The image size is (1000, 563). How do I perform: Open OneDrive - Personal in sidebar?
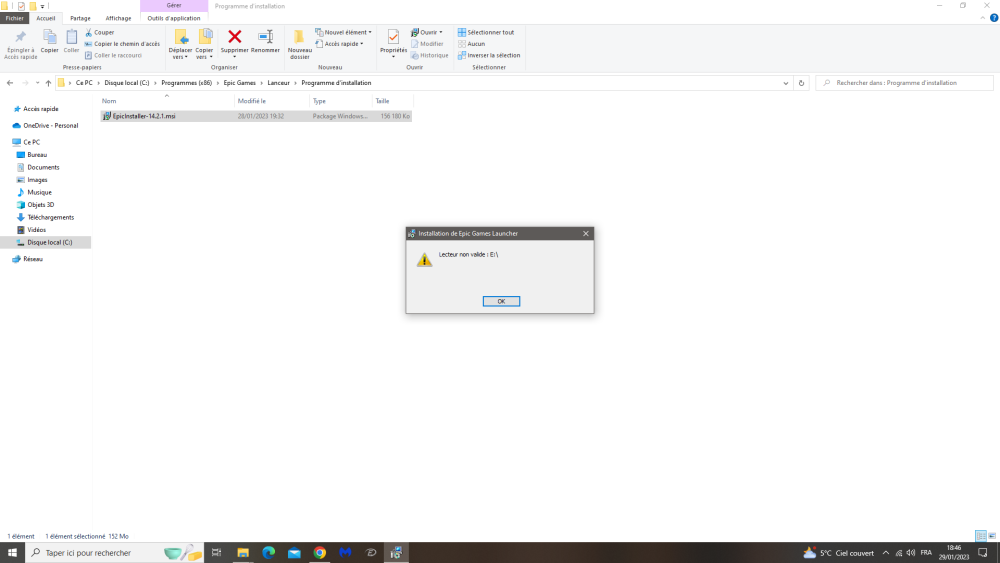pyautogui.click(x=50, y=126)
